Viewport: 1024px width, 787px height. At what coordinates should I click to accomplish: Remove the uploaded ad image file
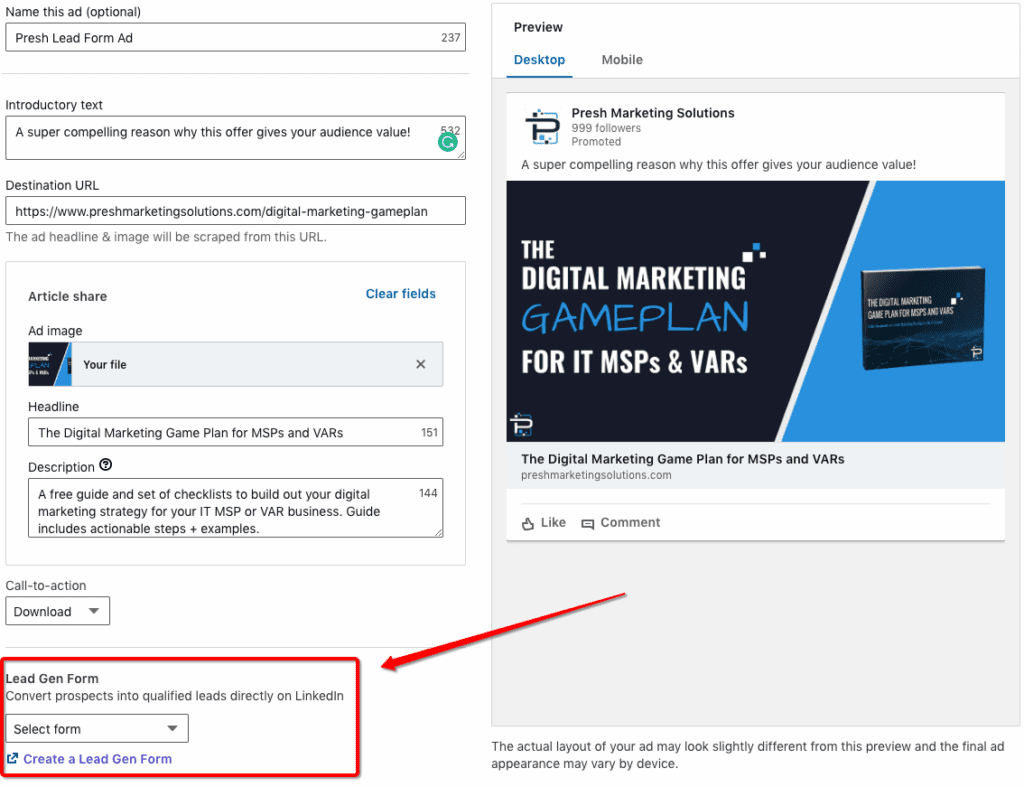click(x=421, y=364)
